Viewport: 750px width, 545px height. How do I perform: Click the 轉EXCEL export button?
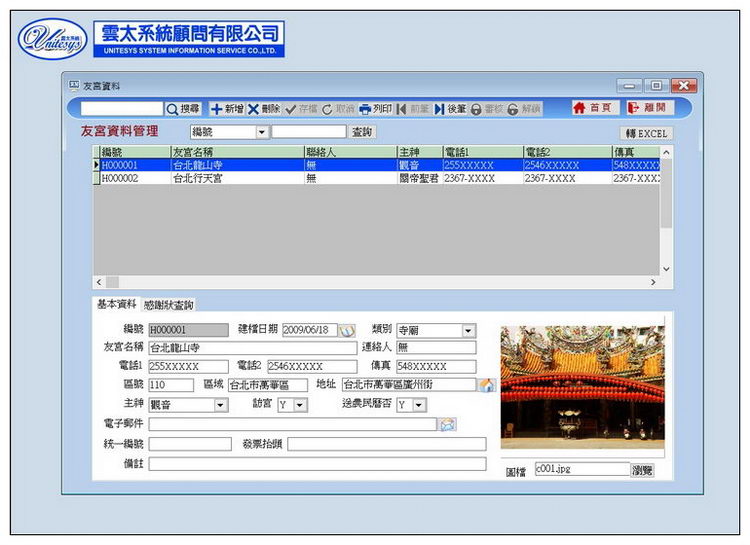646,133
